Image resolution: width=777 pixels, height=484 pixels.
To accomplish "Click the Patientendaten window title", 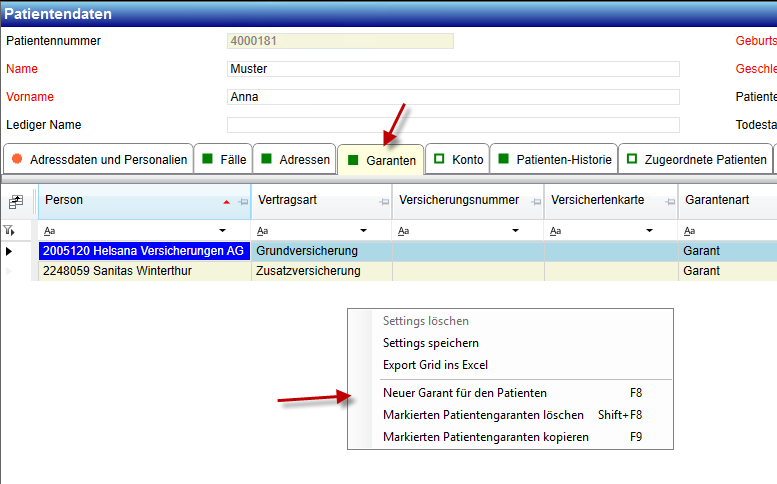I will pos(58,14).
